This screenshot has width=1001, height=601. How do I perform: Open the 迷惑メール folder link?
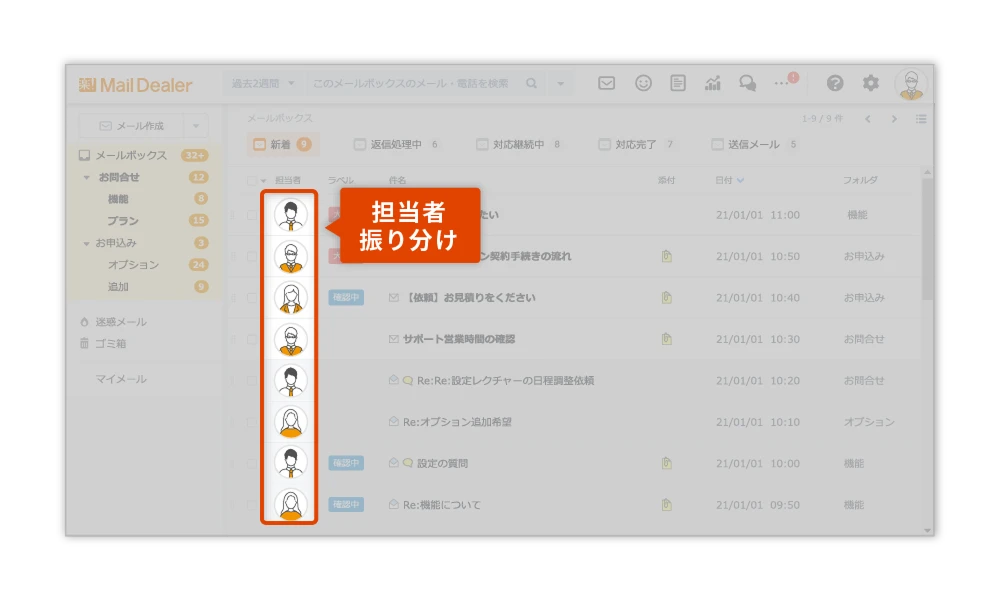120,322
